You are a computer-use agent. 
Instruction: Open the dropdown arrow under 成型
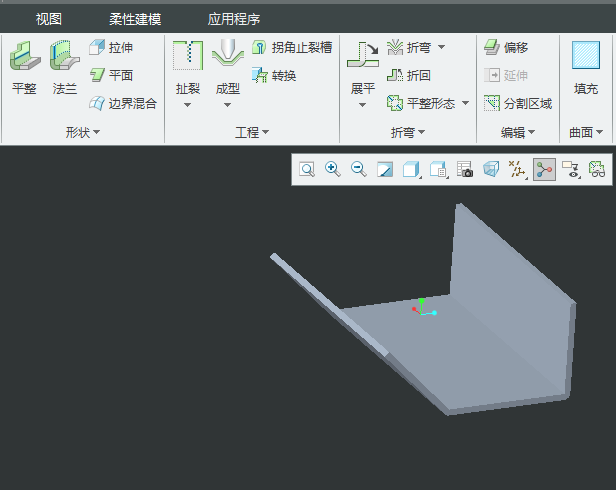point(227,105)
